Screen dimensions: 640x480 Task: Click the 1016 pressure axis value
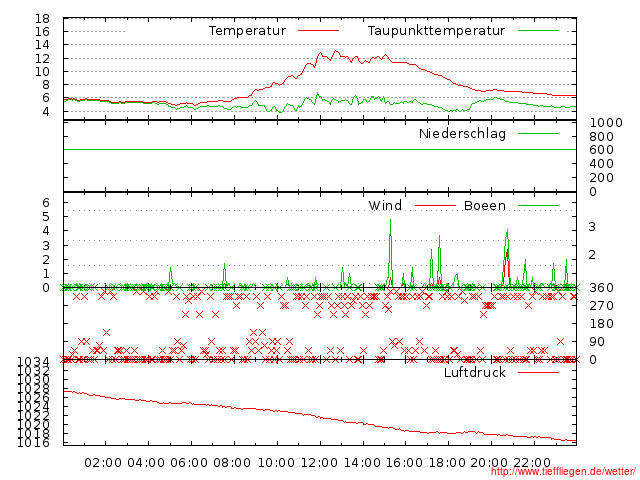pyautogui.click(x=33, y=443)
